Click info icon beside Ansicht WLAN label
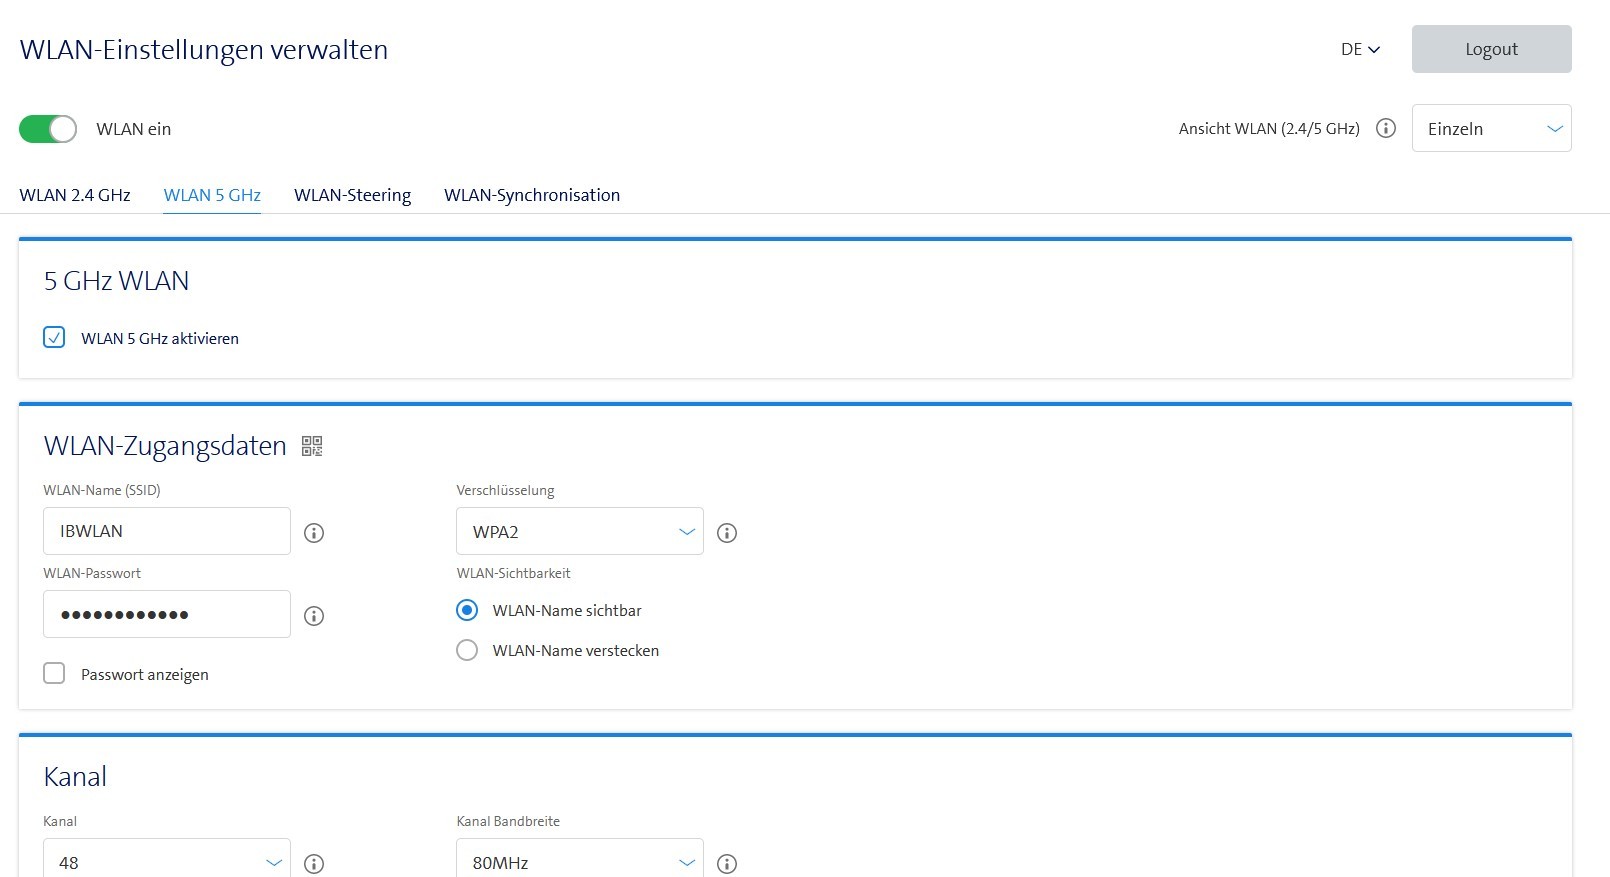The image size is (1610, 877). pos(1386,128)
